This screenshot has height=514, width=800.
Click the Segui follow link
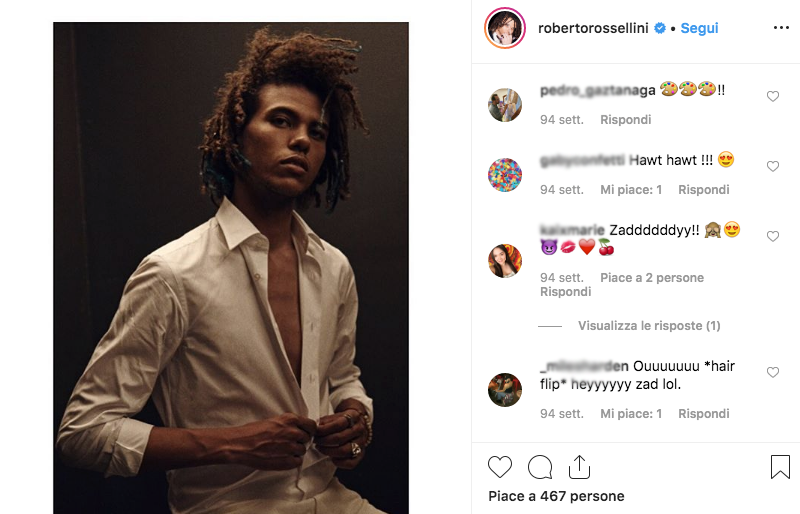pyautogui.click(x=699, y=28)
